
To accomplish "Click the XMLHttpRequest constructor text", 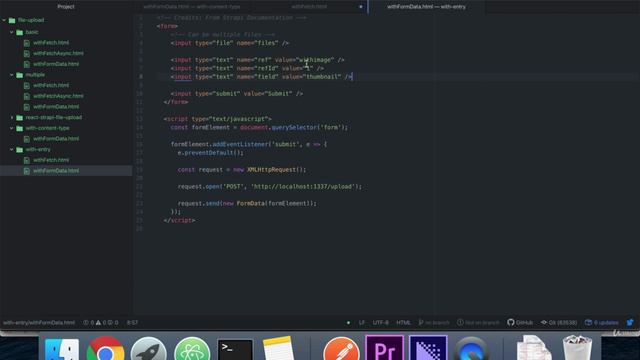I will pyautogui.click(x=271, y=170).
